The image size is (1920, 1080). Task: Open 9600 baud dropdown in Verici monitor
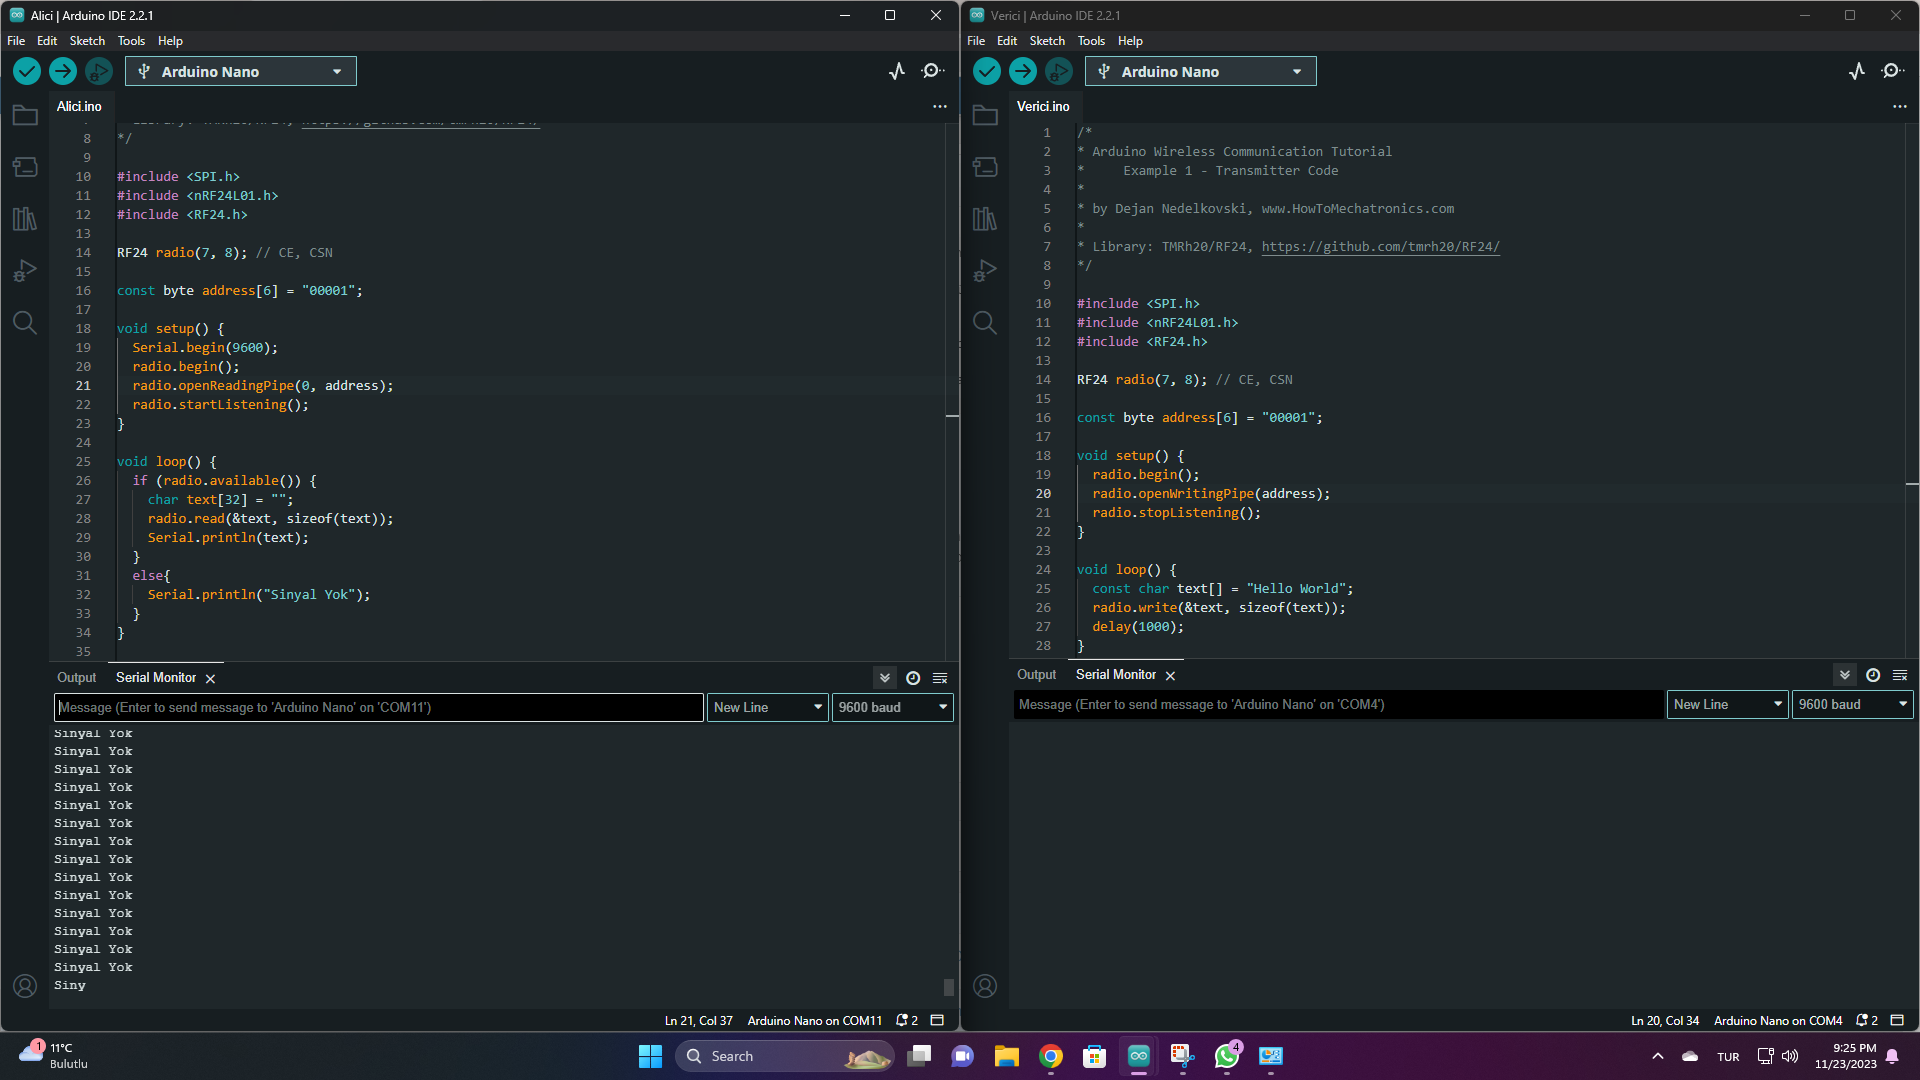[1853, 704]
